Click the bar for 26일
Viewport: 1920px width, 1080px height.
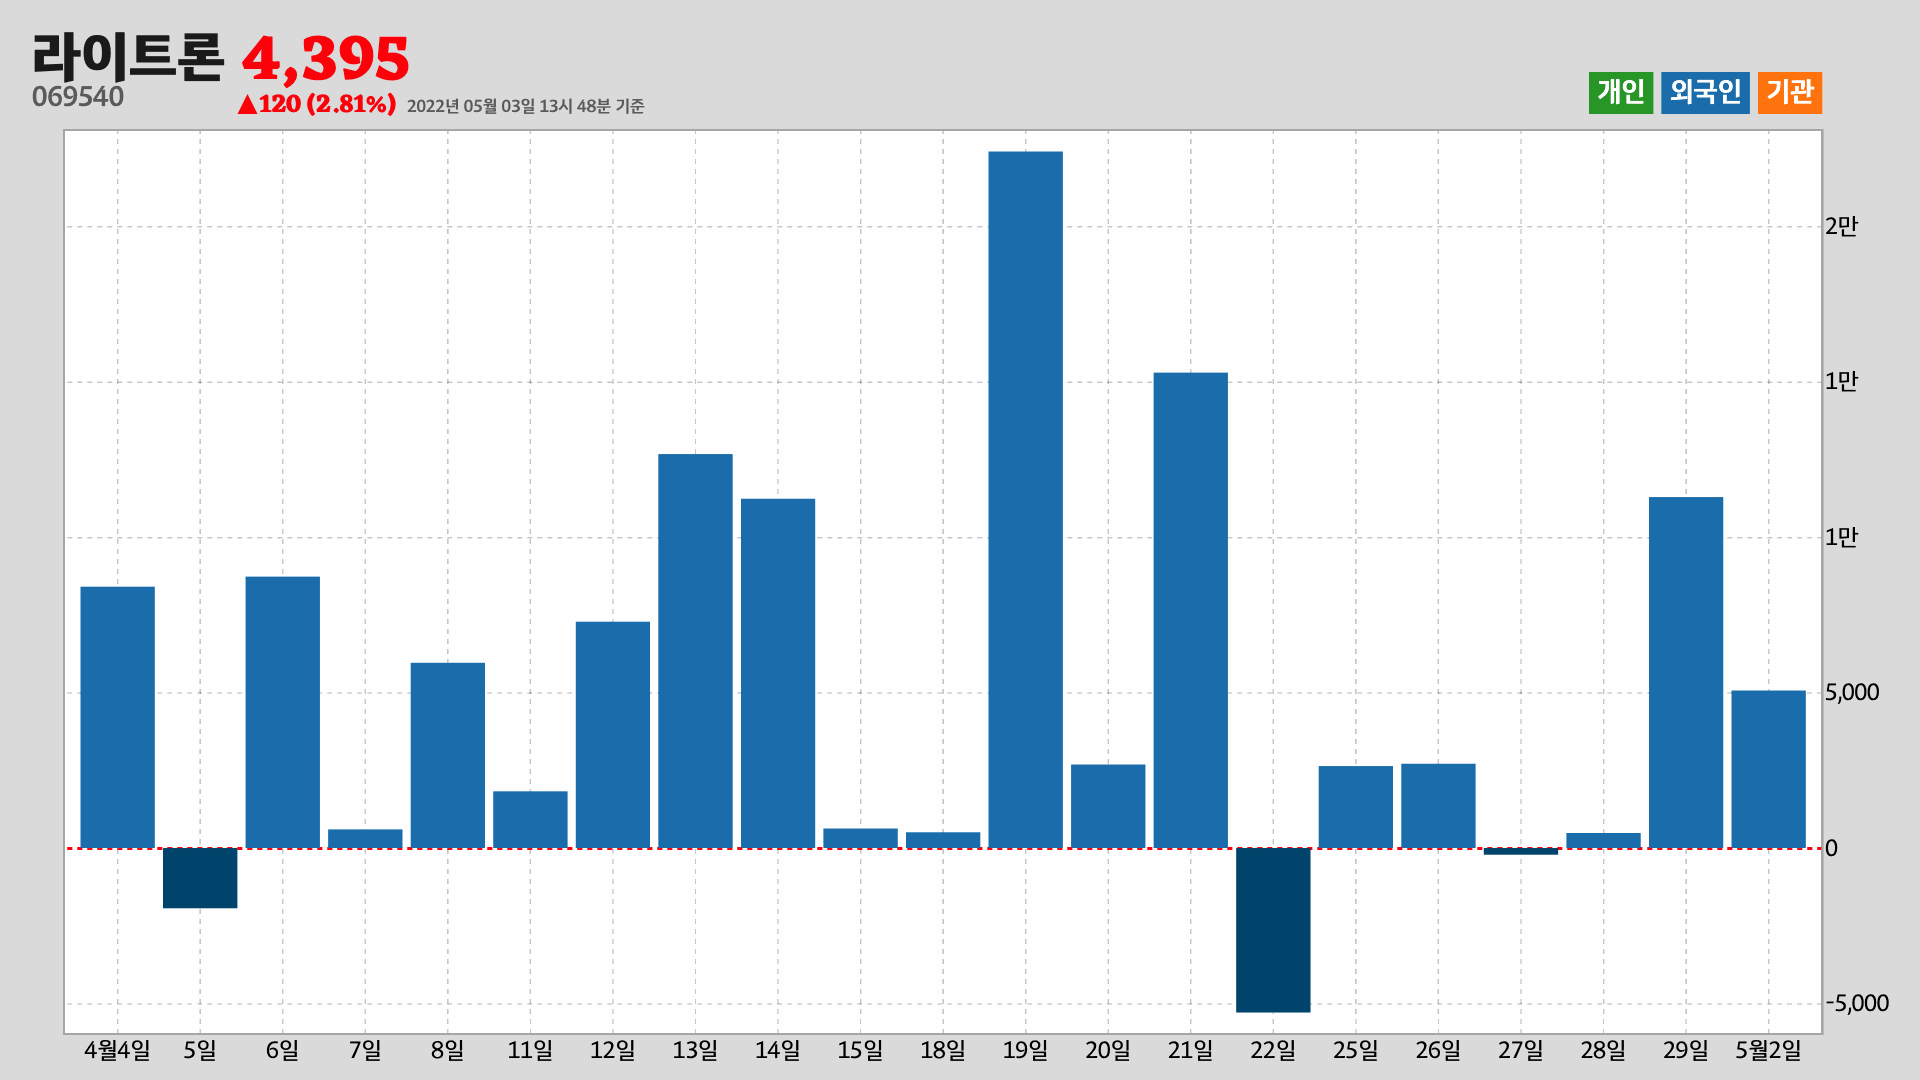coord(1438,806)
